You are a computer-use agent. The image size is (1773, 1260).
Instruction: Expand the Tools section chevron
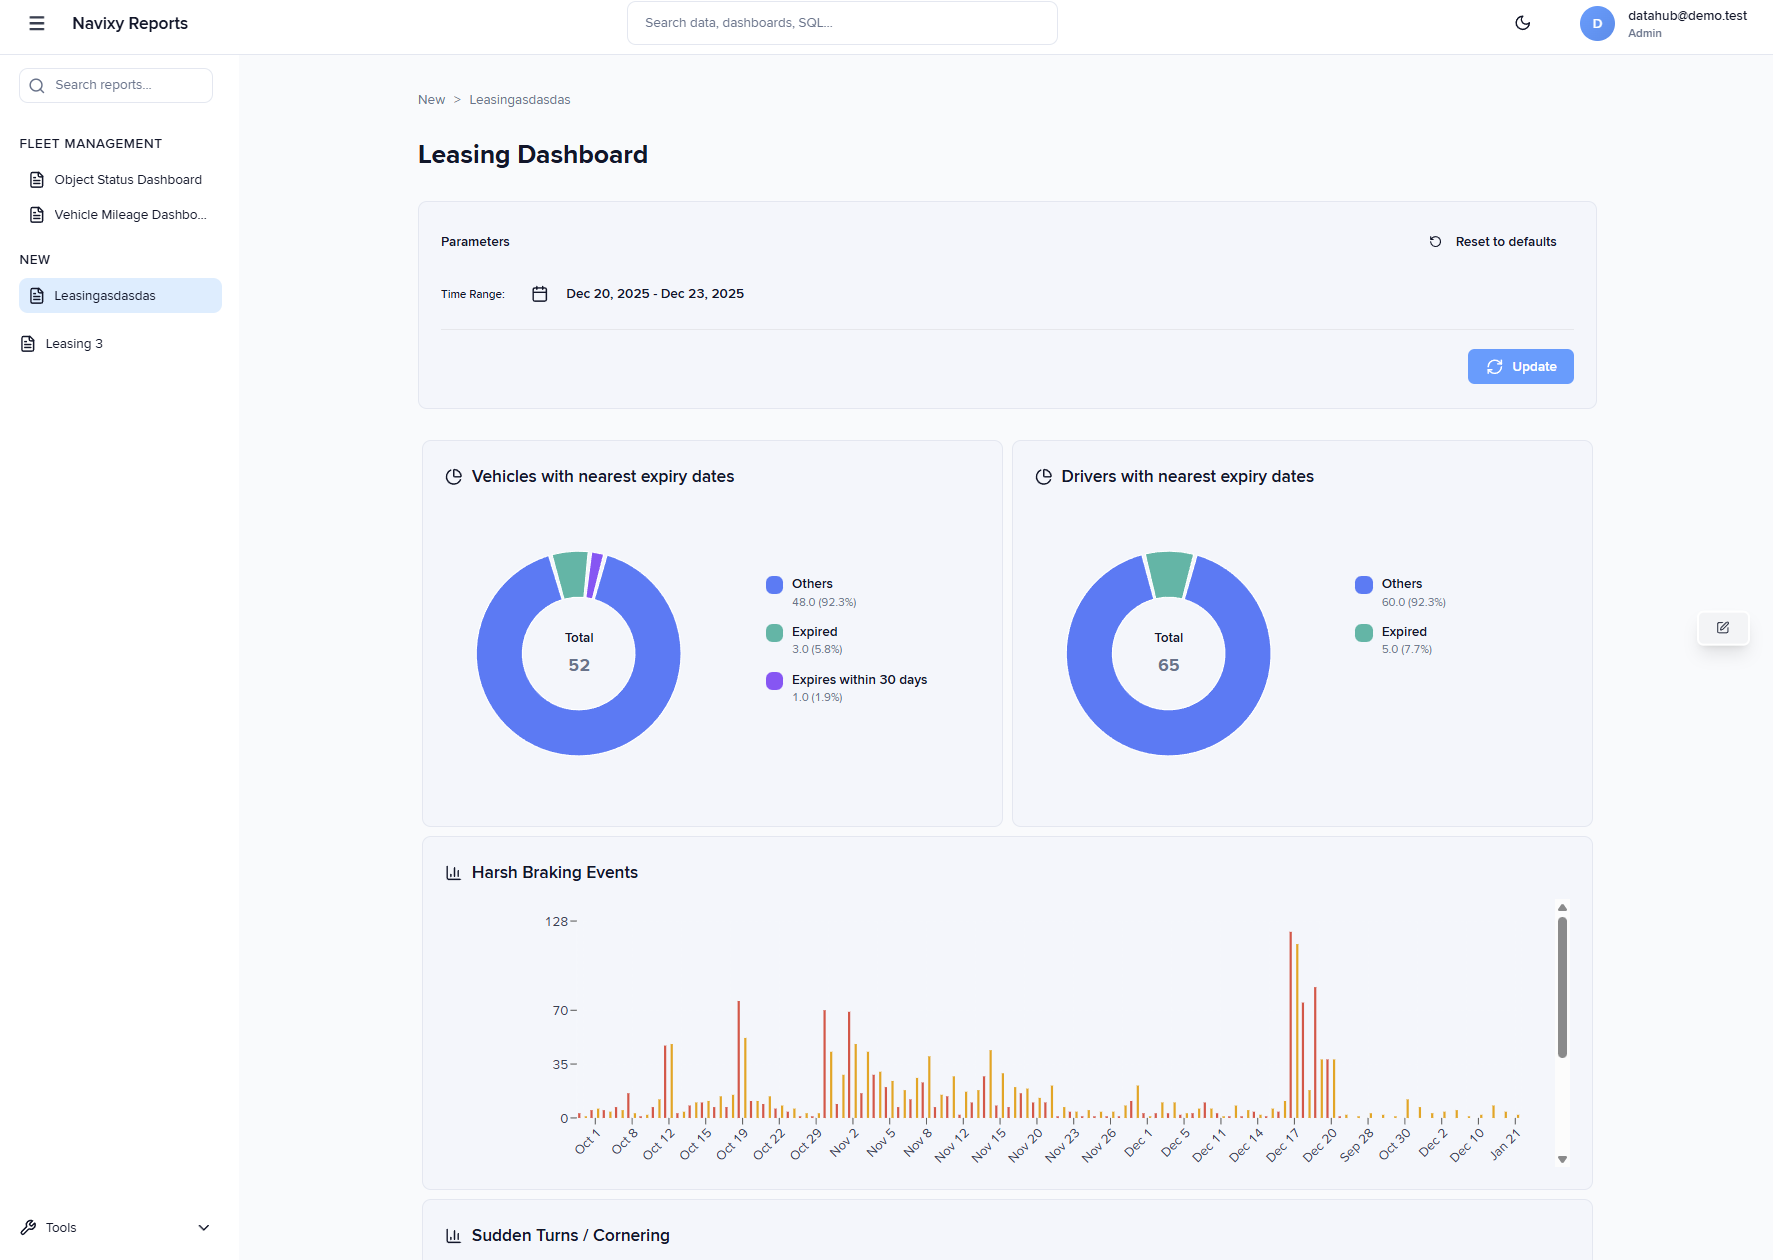click(204, 1228)
